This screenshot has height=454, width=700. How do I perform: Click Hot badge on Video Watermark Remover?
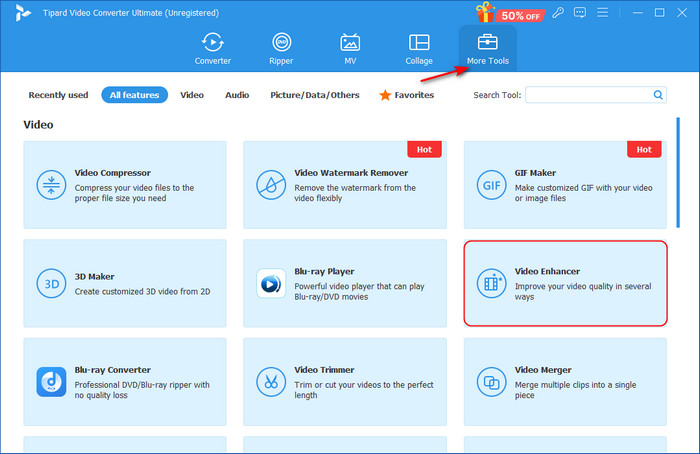424,150
